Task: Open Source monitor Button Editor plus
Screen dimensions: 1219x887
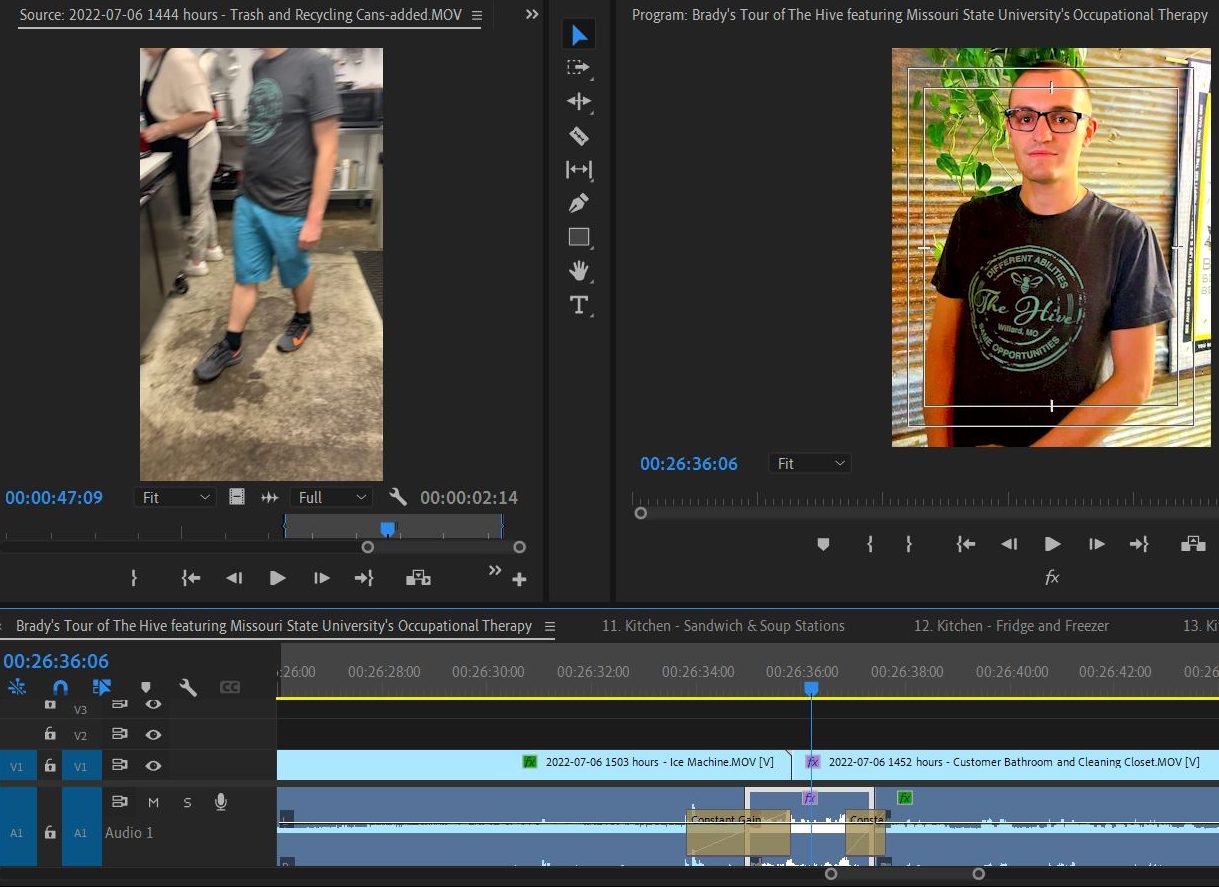Action: point(519,579)
